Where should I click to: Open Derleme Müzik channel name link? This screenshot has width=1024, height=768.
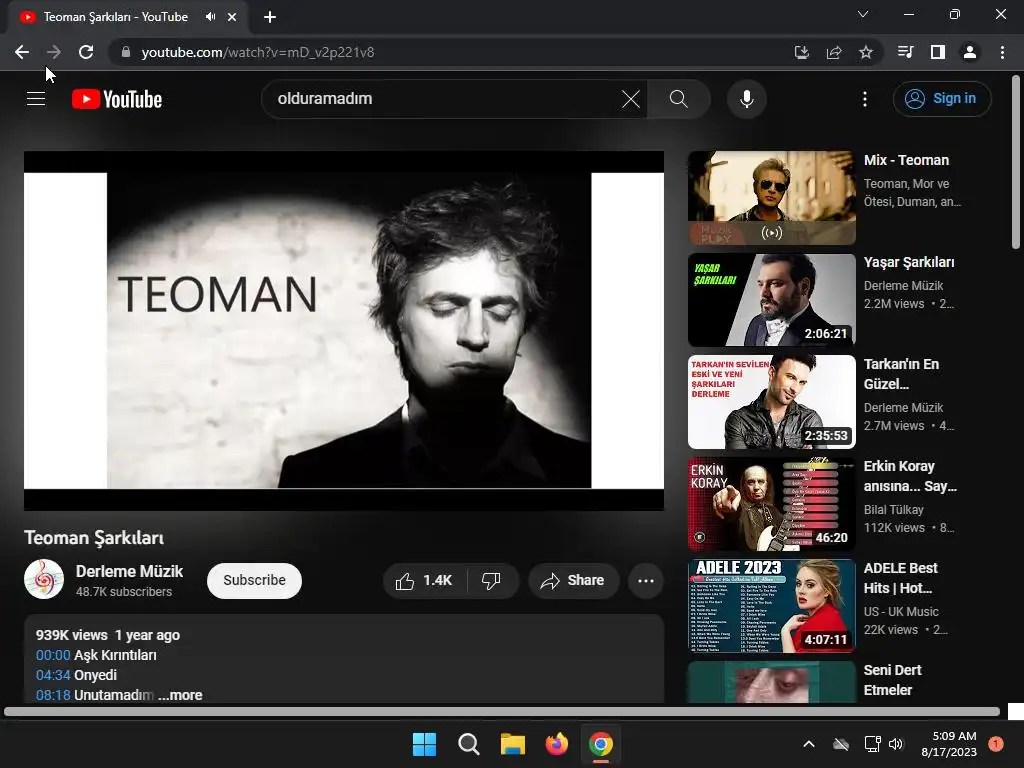[x=129, y=571]
